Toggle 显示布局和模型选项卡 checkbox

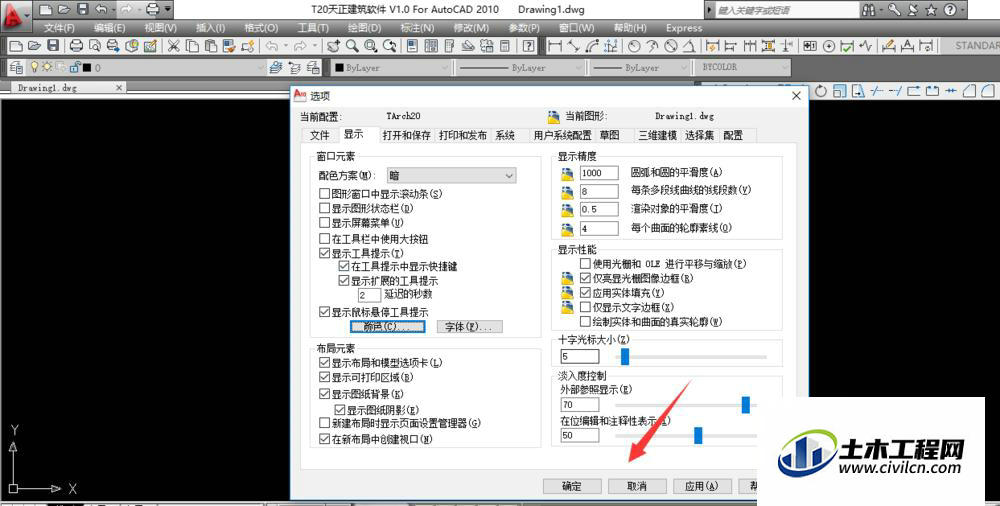tap(324, 362)
